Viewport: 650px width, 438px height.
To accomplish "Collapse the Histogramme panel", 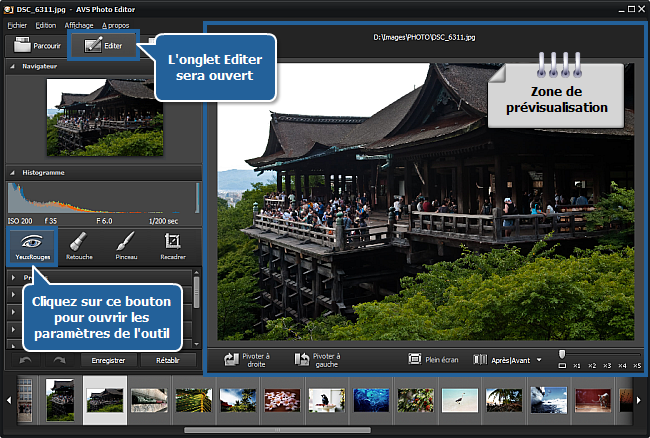I will [x=12, y=173].
